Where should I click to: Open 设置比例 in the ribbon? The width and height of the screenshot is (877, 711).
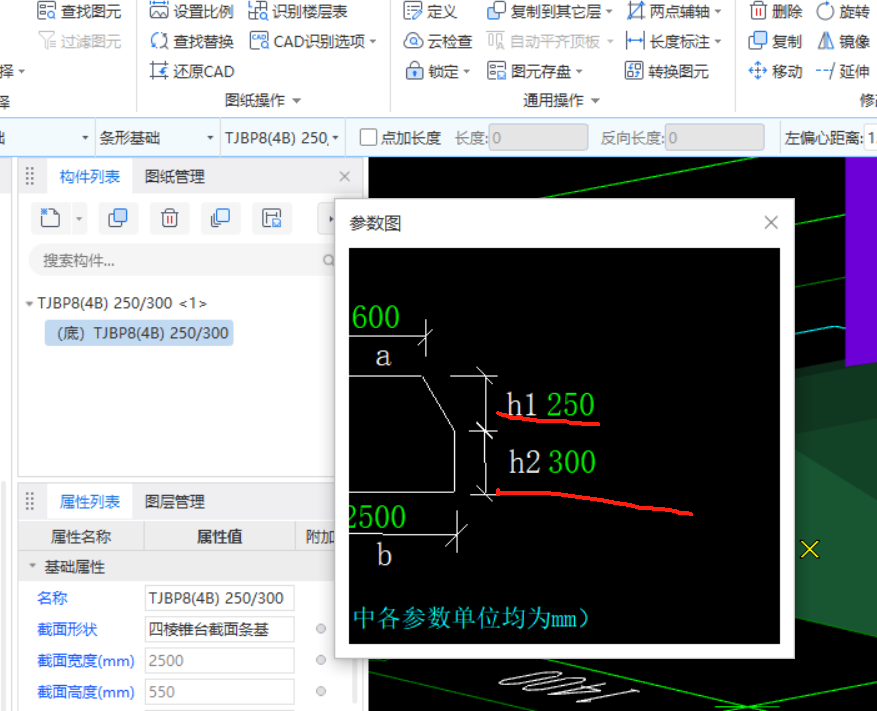tap(191, 11)
